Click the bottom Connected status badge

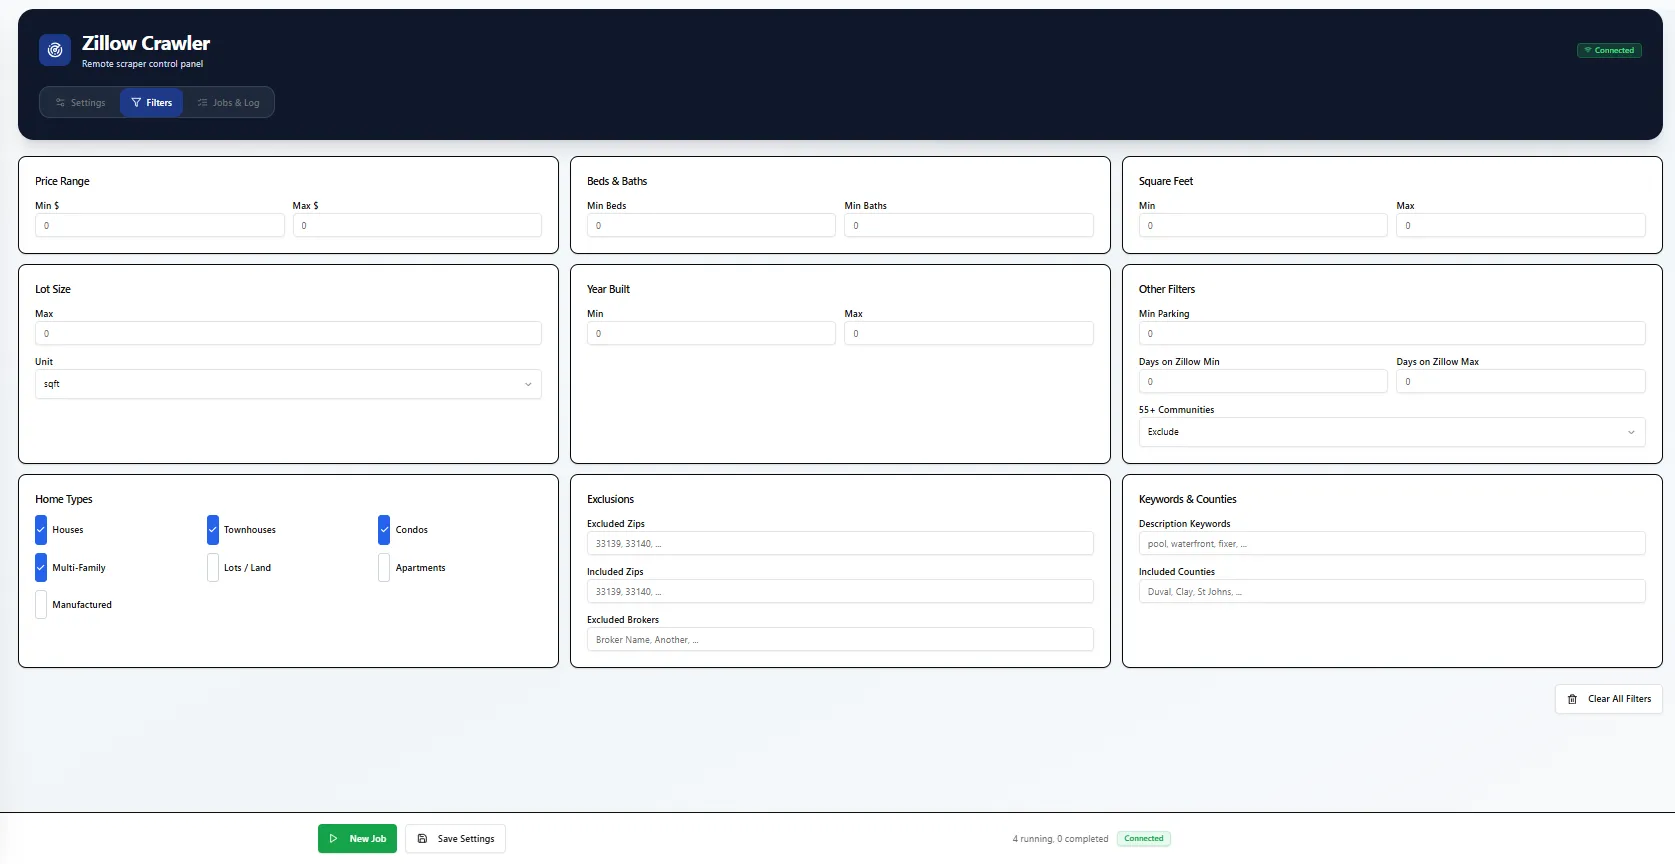[x=1144, y=839]
